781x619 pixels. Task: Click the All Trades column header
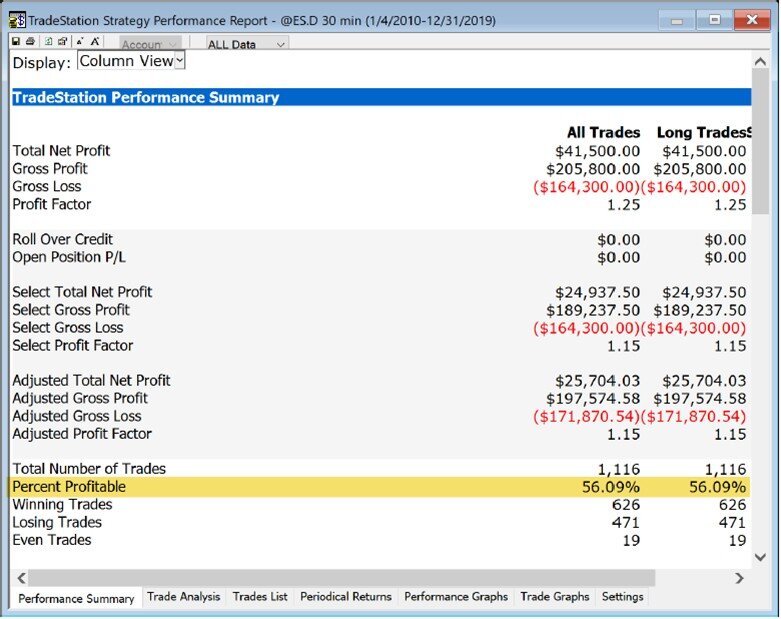[x=603, y=132]
